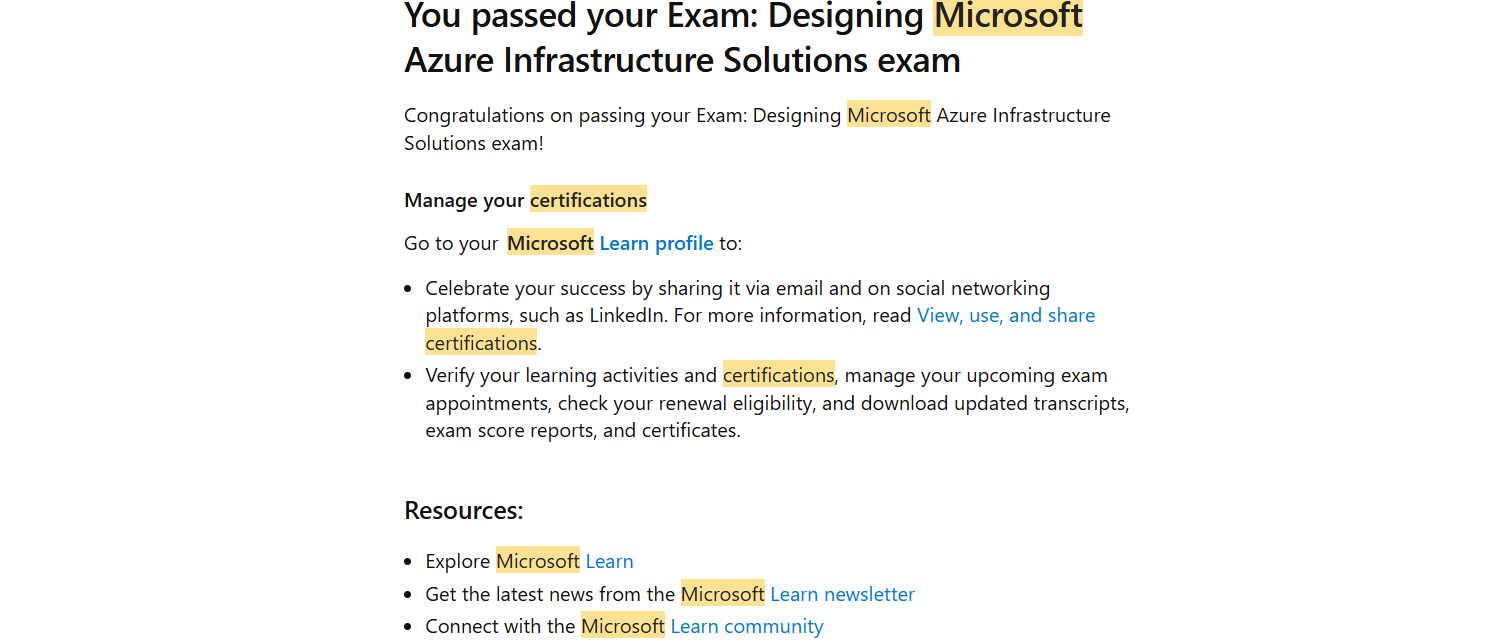Click highlighted "Microsoft" before Learn profile
This screenshot has width=1487, height=643.
tap(550, 243)
